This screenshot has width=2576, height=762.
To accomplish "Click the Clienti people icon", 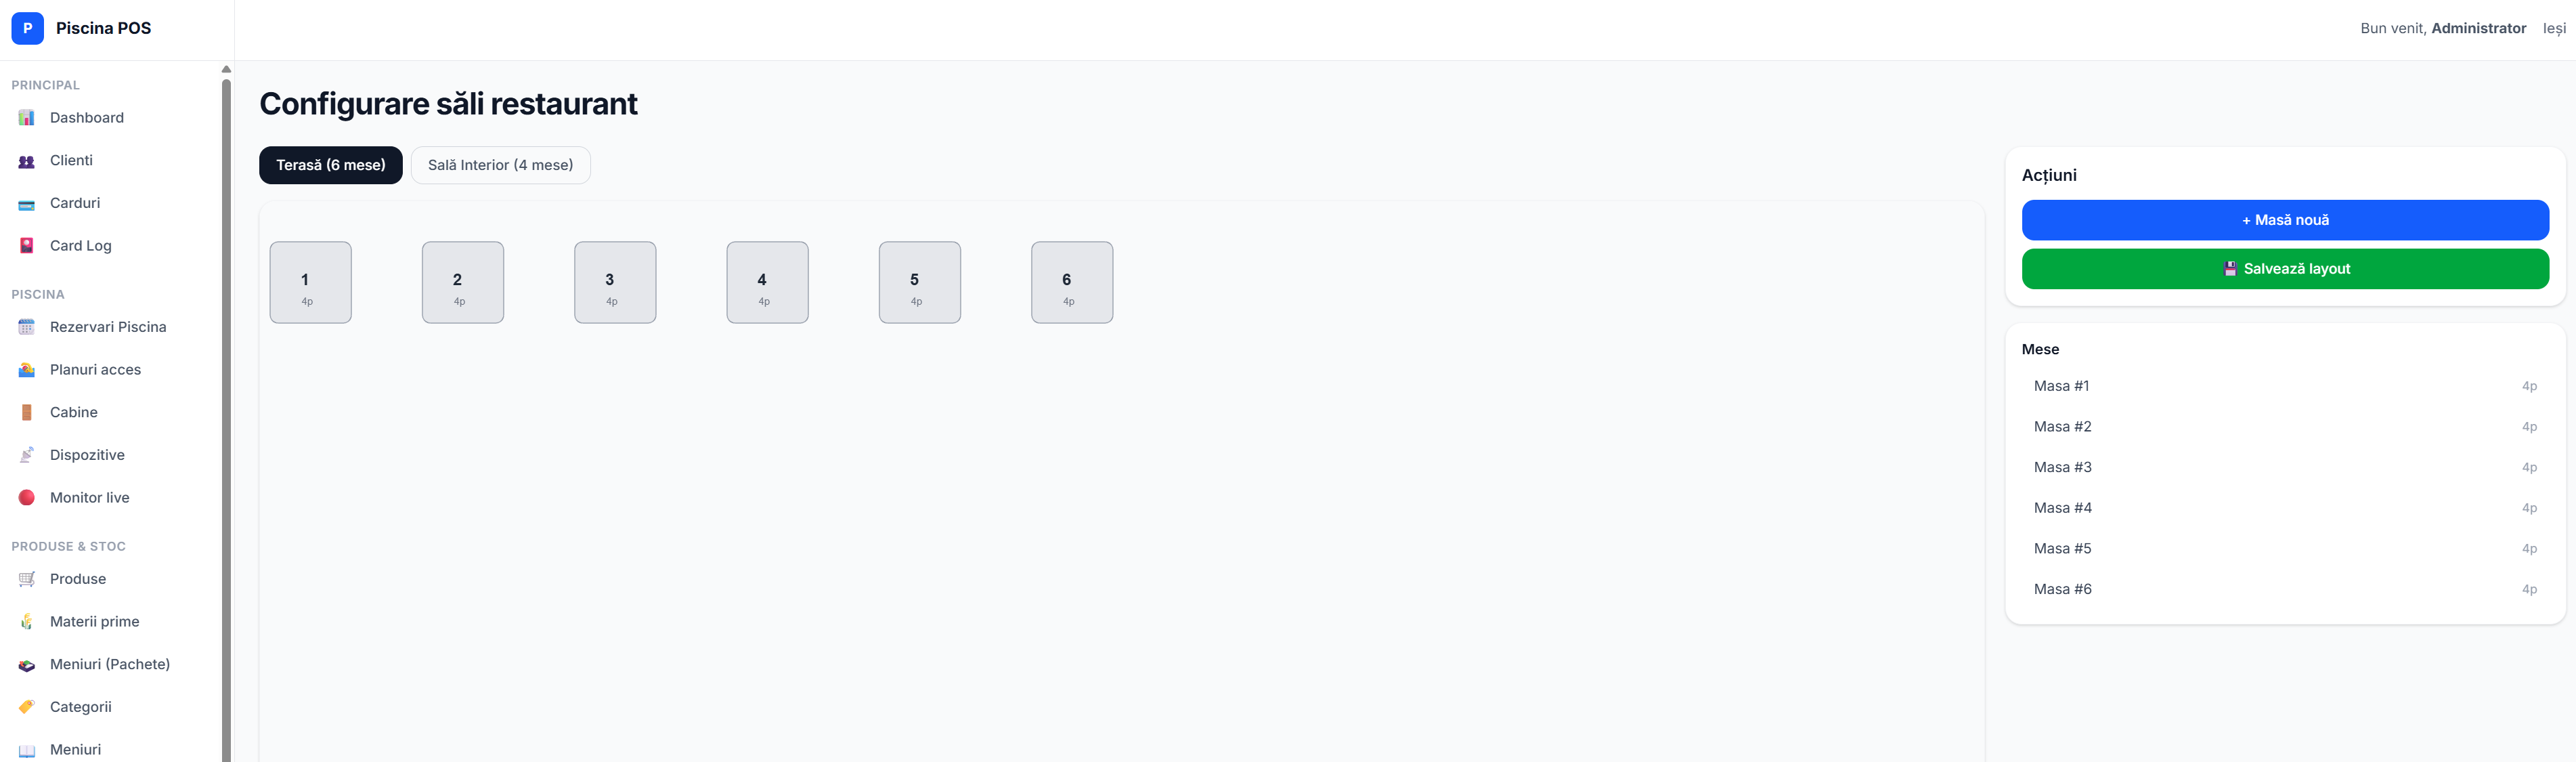I will click(x=27, y=161).
